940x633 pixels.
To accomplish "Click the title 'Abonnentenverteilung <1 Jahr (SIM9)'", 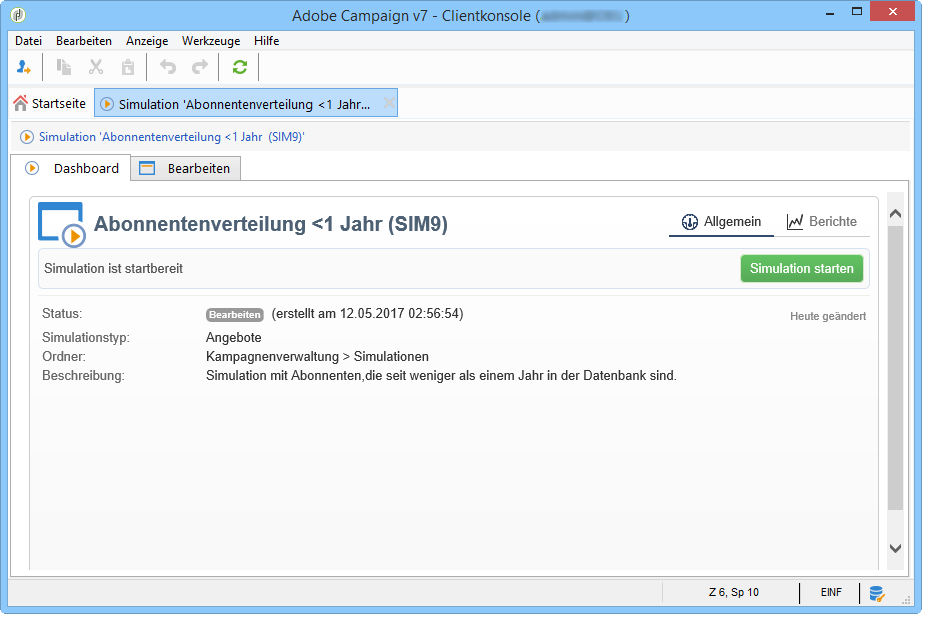I will (x=271, y=224).
